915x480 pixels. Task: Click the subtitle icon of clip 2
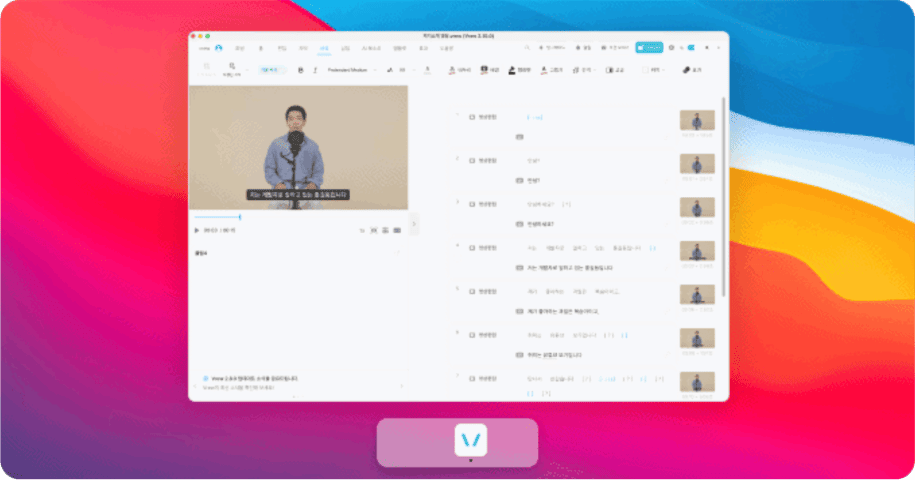[x=519, y=181]
